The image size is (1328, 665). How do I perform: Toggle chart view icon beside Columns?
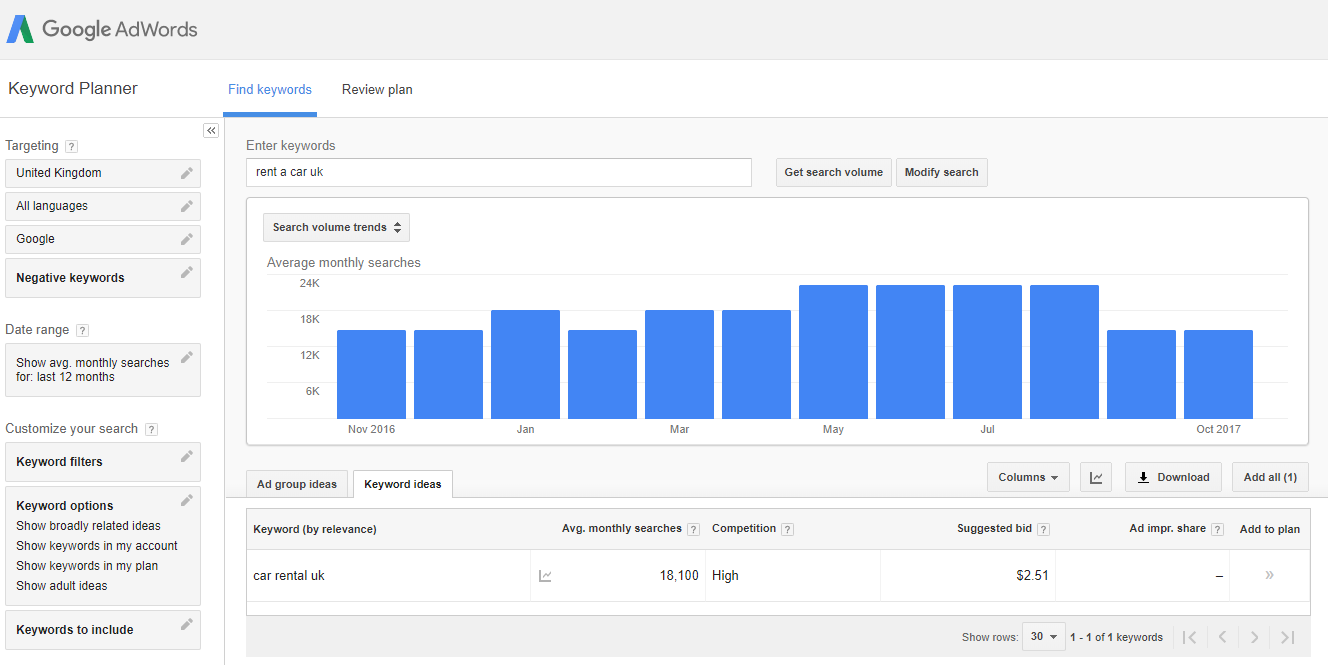pyautogui.click(x=1096, y=477)
